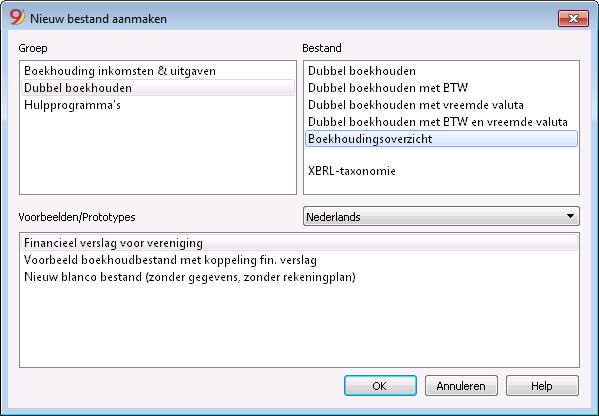Select Dubbel boekhouden met vreemde valuta
599x416 pixels.
441,105
